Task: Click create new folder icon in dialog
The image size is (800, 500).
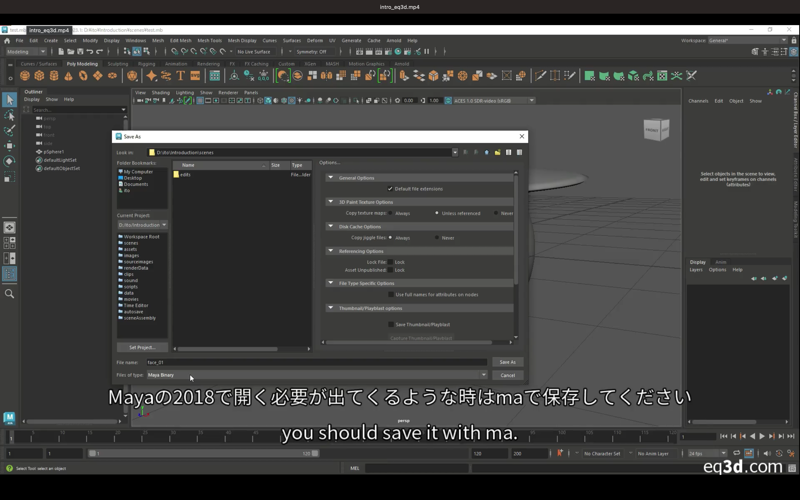Action: [498, 152]
